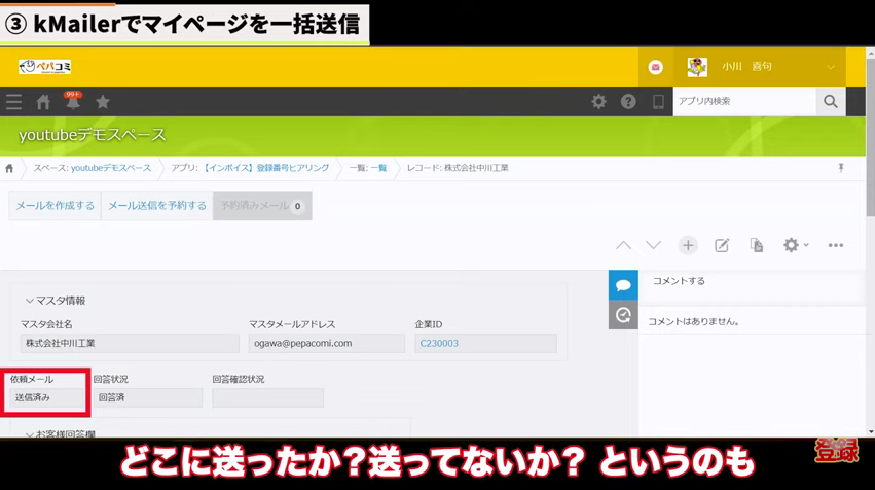The image size is (875, 490).
Task: Click the youtubeデモスペース space title
Action: pyautogui.click(x=93, y=135)
